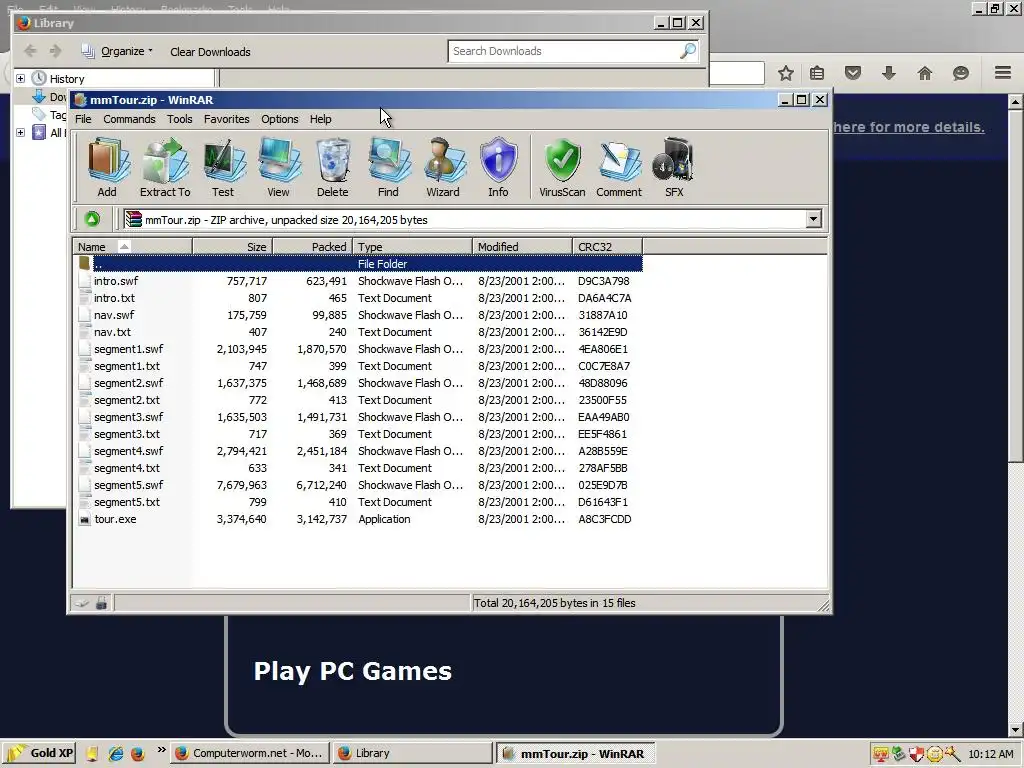Click the Add toolbar icon in WinRAR

(x=108, y=167)
